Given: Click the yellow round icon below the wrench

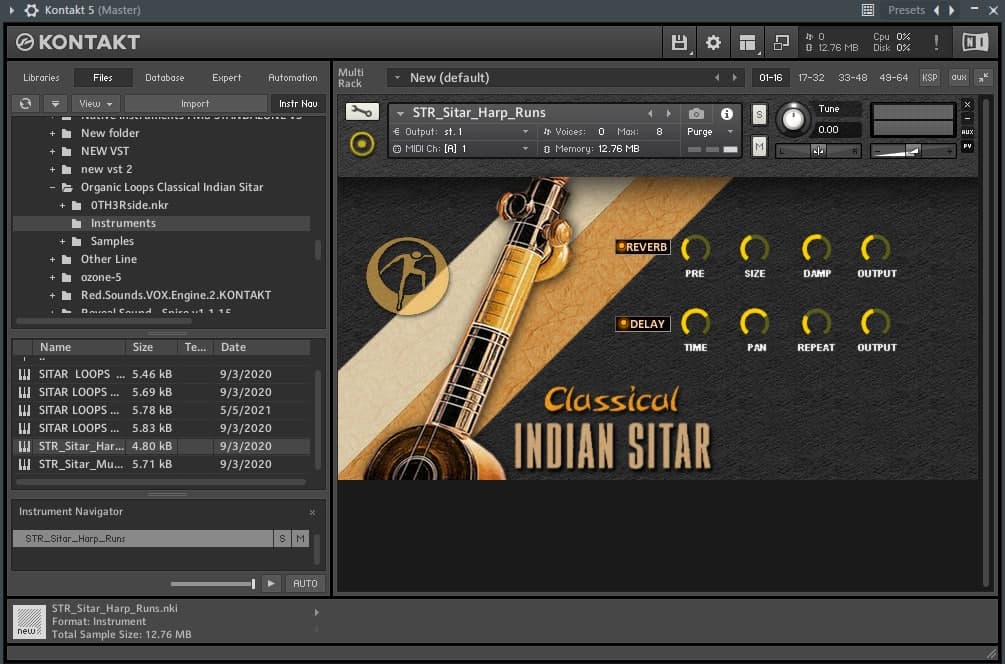Looking at the screenshot, I should click(362, 144).
